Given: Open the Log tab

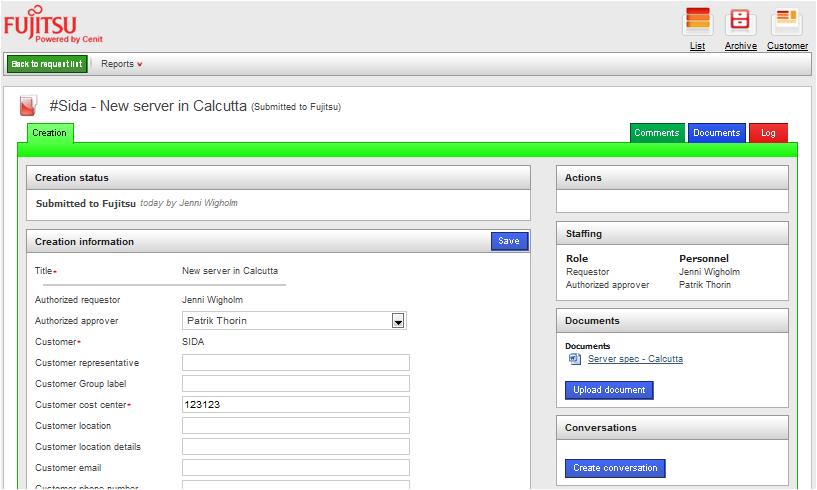Looking at the screenshot, I should [x=768, y=133].
